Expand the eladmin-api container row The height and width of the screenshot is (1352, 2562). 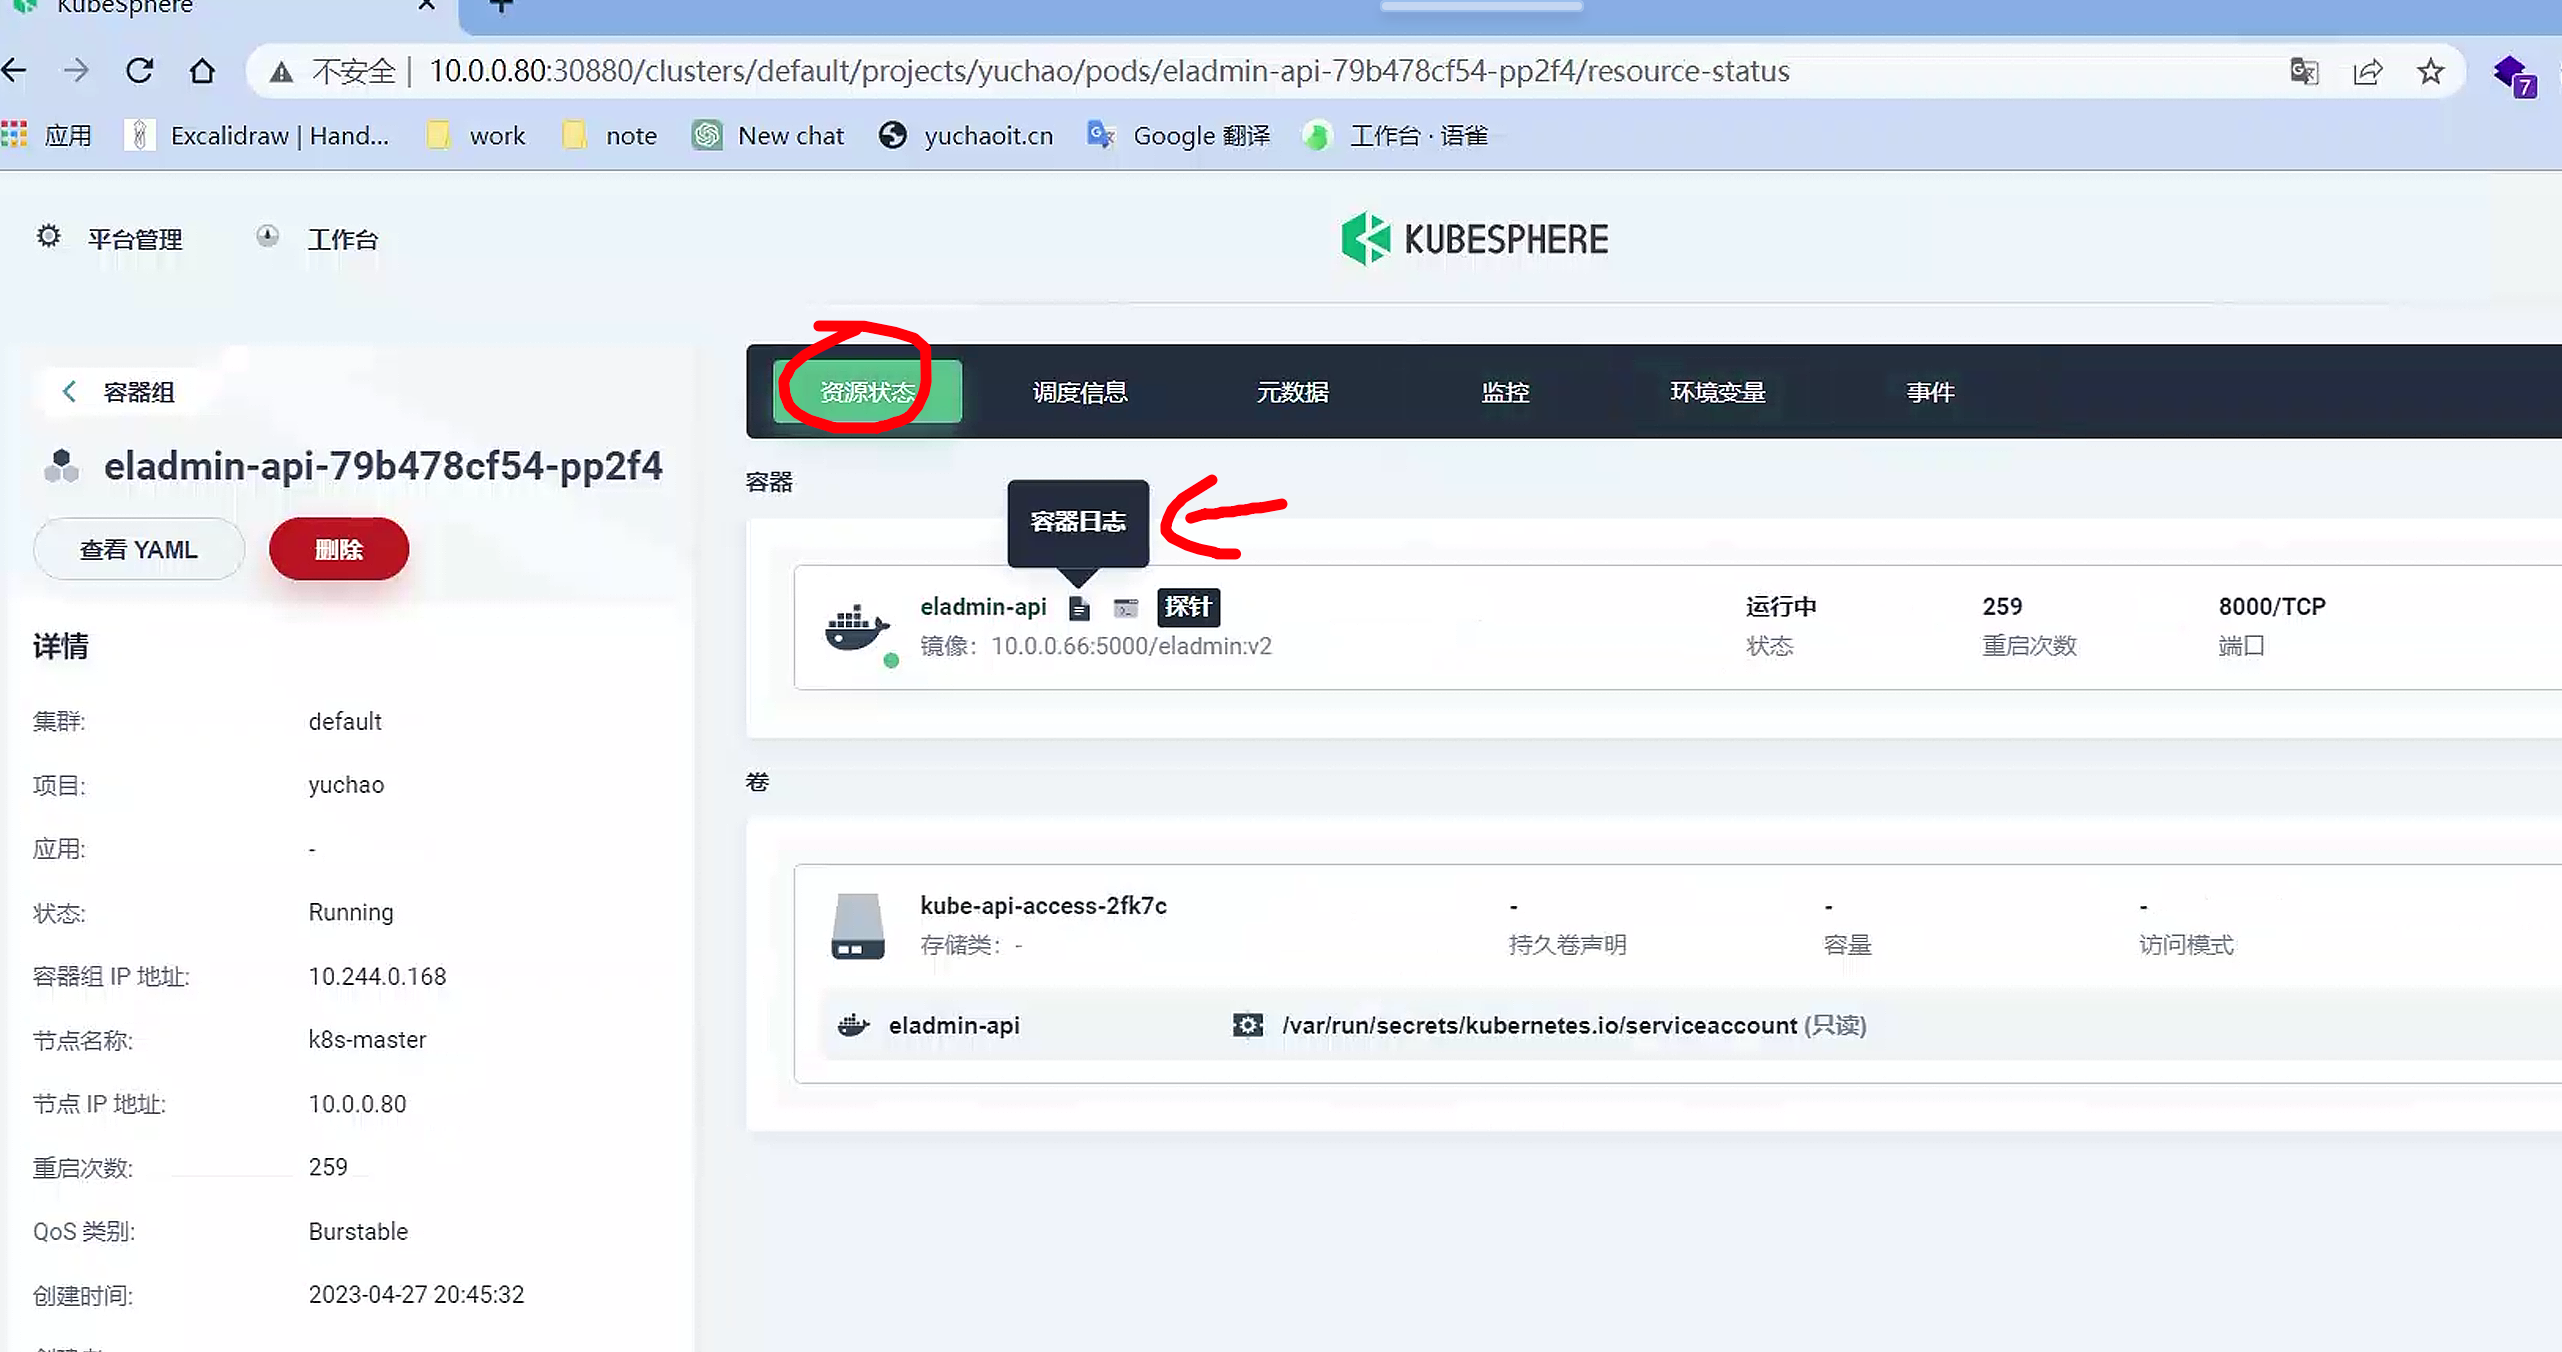click(x=1500, y=627)
